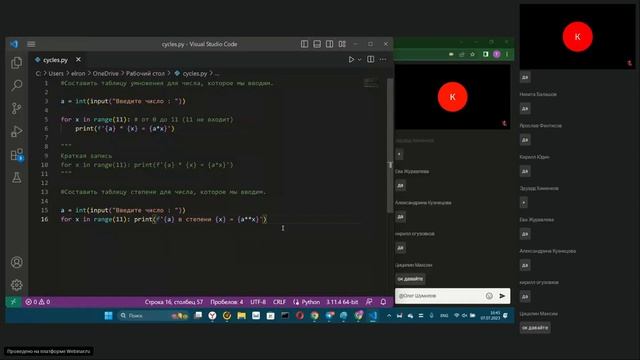Viewport: 640px width, 360px height.
Task: Expand the run button dropdown arrow
Action: 360,60
